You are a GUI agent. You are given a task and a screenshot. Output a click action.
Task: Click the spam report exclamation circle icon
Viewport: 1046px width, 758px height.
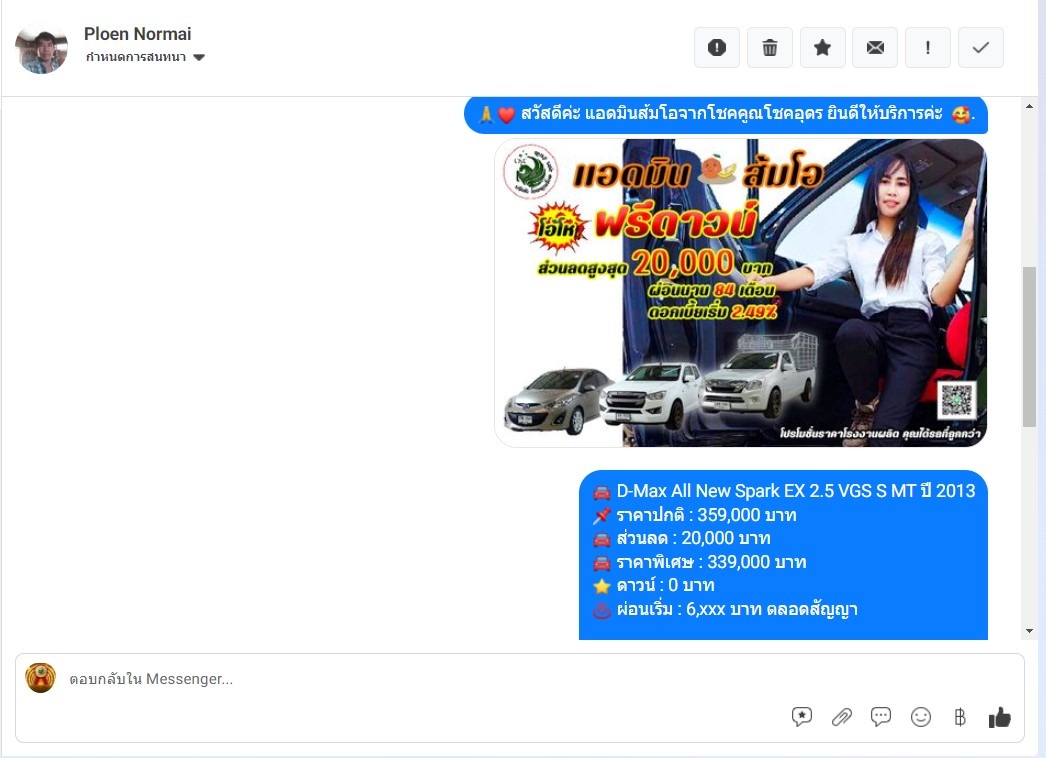coord(717,47)
